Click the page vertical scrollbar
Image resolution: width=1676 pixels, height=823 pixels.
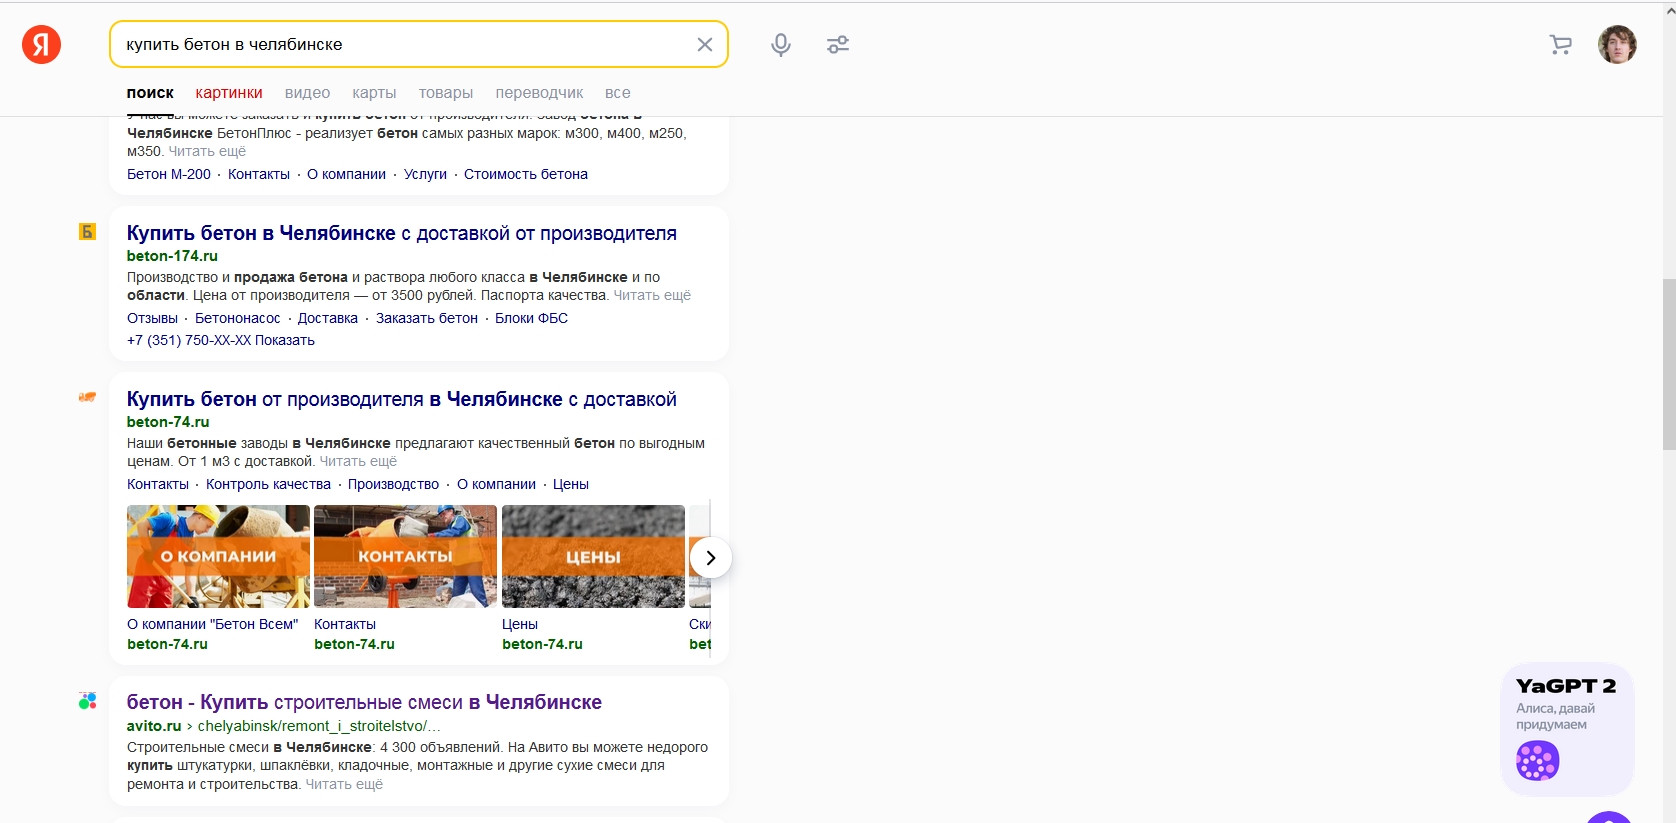point(1668,365)
